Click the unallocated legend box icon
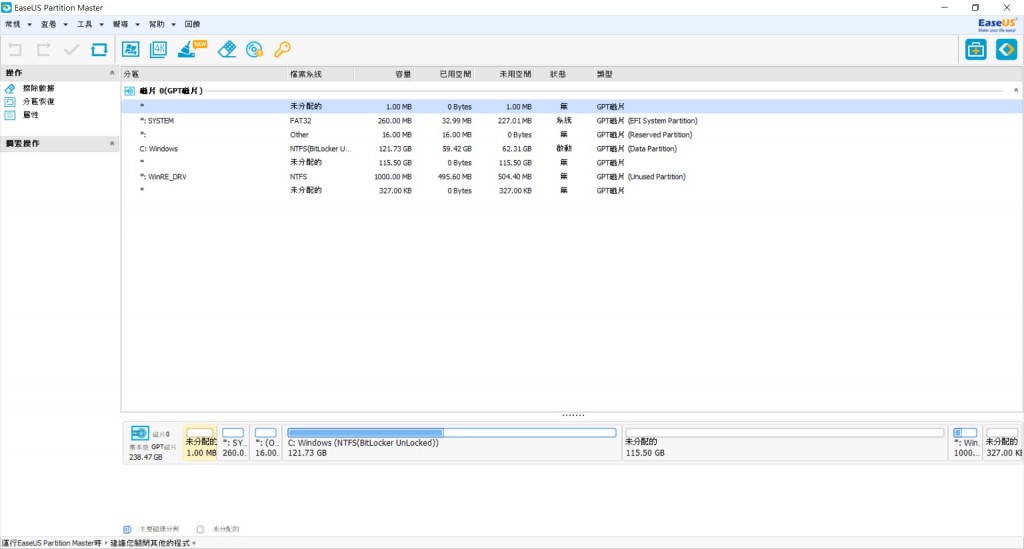The width and height of the screenshot is (1024, 549). pos(200,529)
